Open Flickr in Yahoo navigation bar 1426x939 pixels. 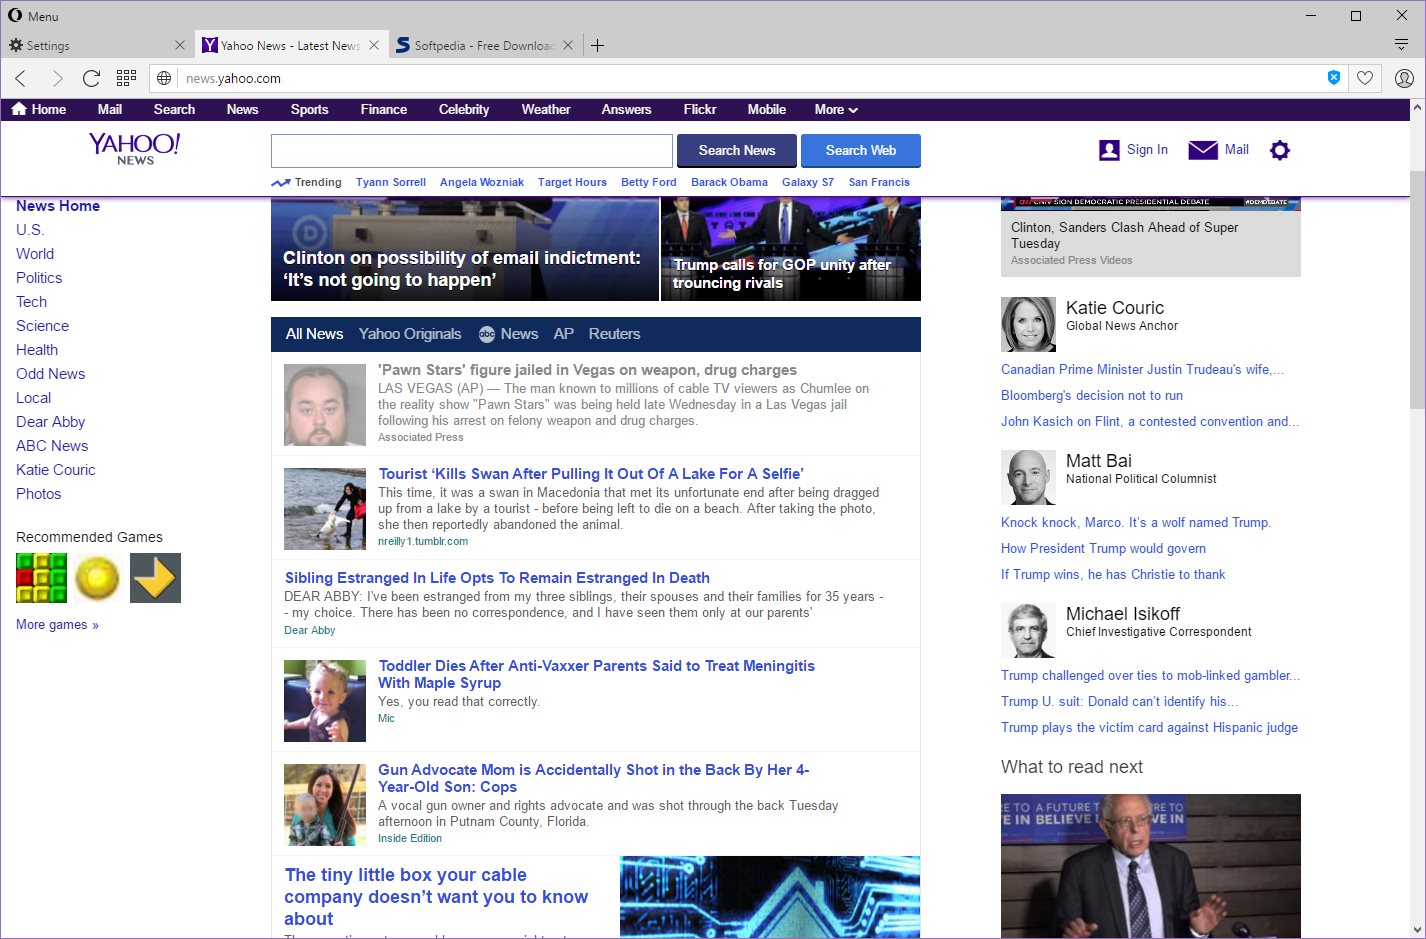[x=700, y=109]
